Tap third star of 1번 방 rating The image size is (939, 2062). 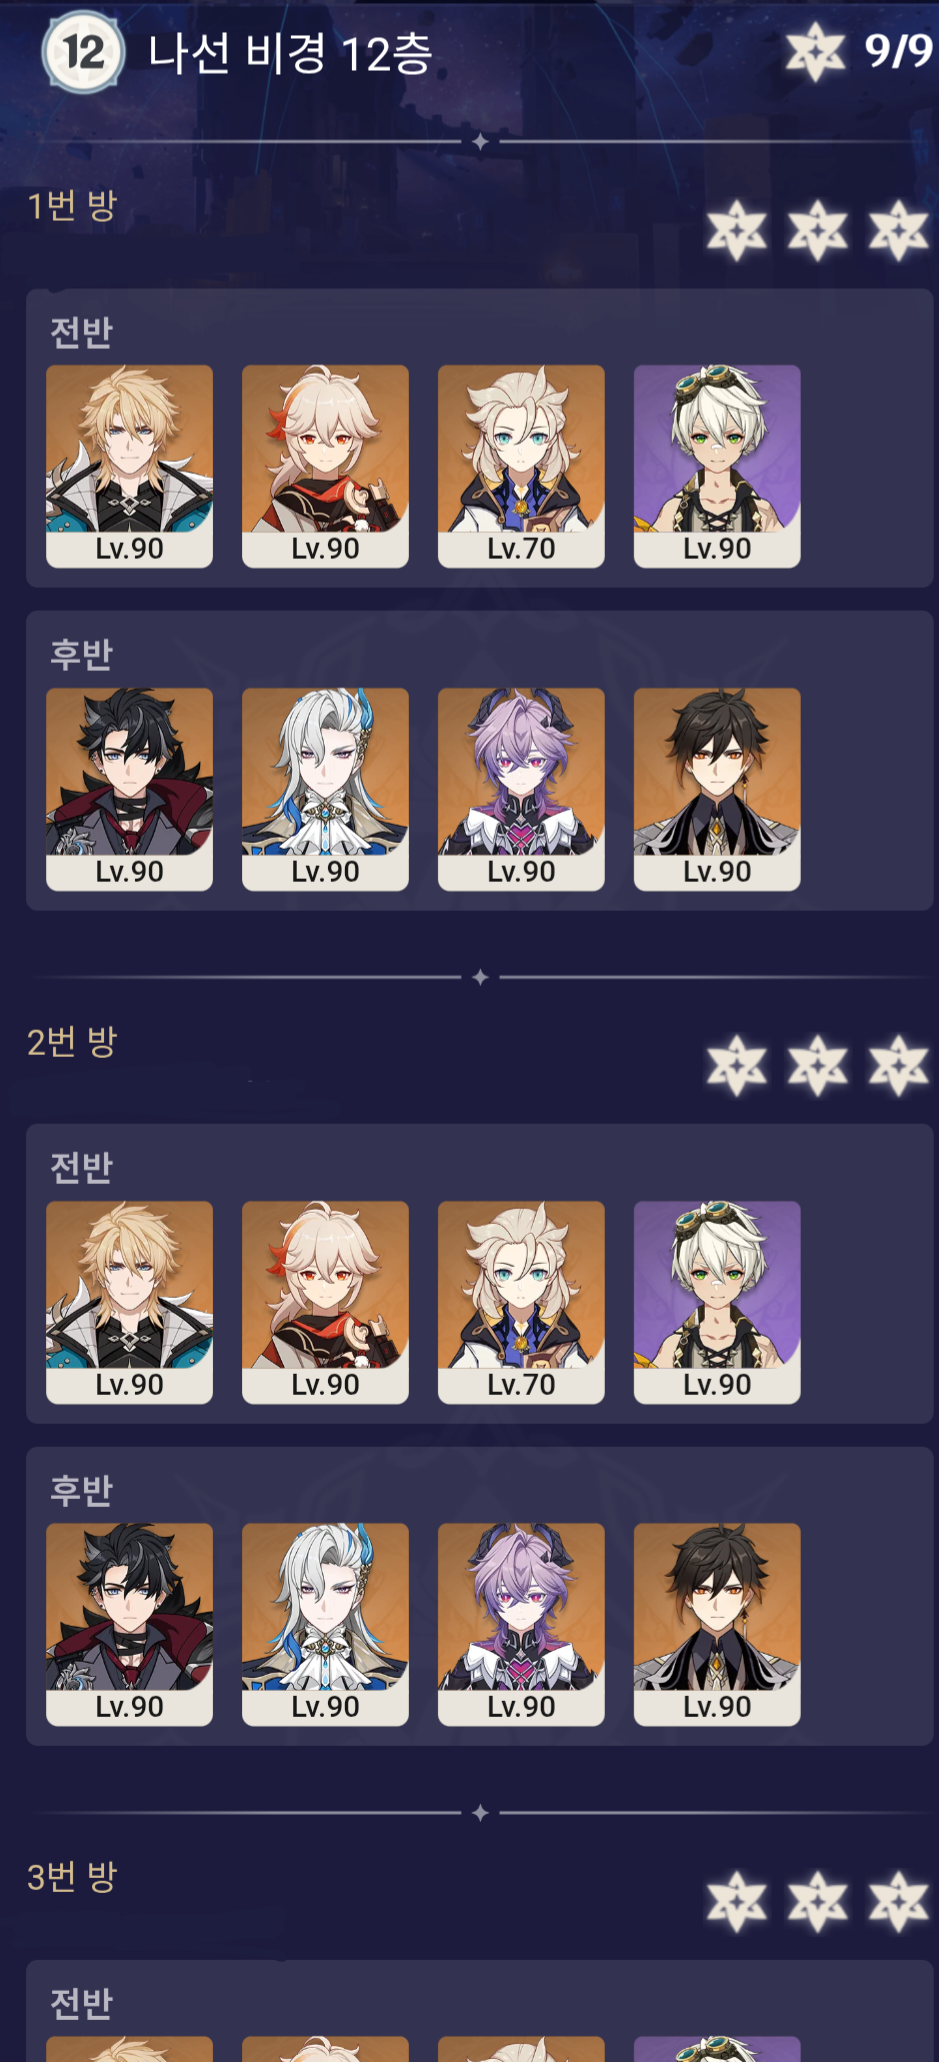coord(899,230)
